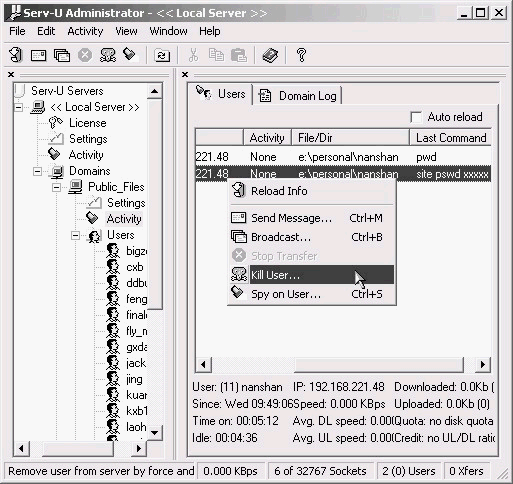Click the refresh window toolbar icon
The image size is (513, 484).
162,55
